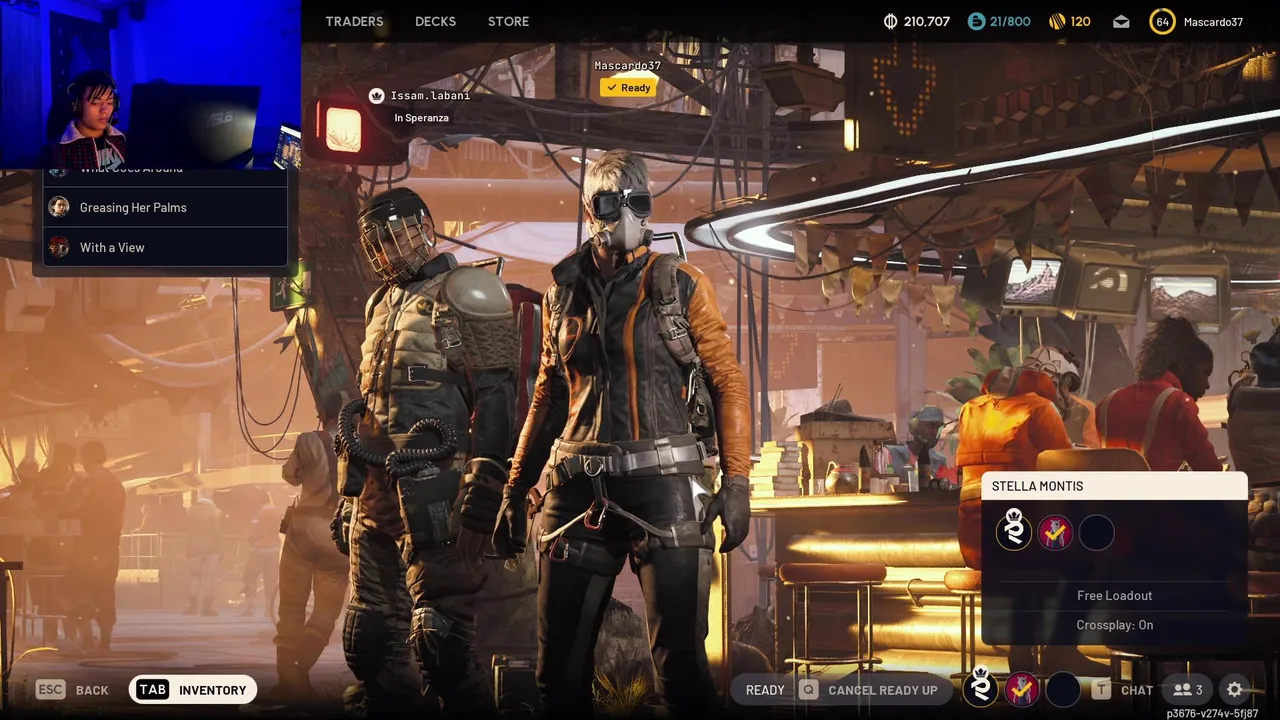Viewport: 1280px width, 720px height.
Task: Click the STELLA MONTIS map header
Action: click(x=1115, y=486)
